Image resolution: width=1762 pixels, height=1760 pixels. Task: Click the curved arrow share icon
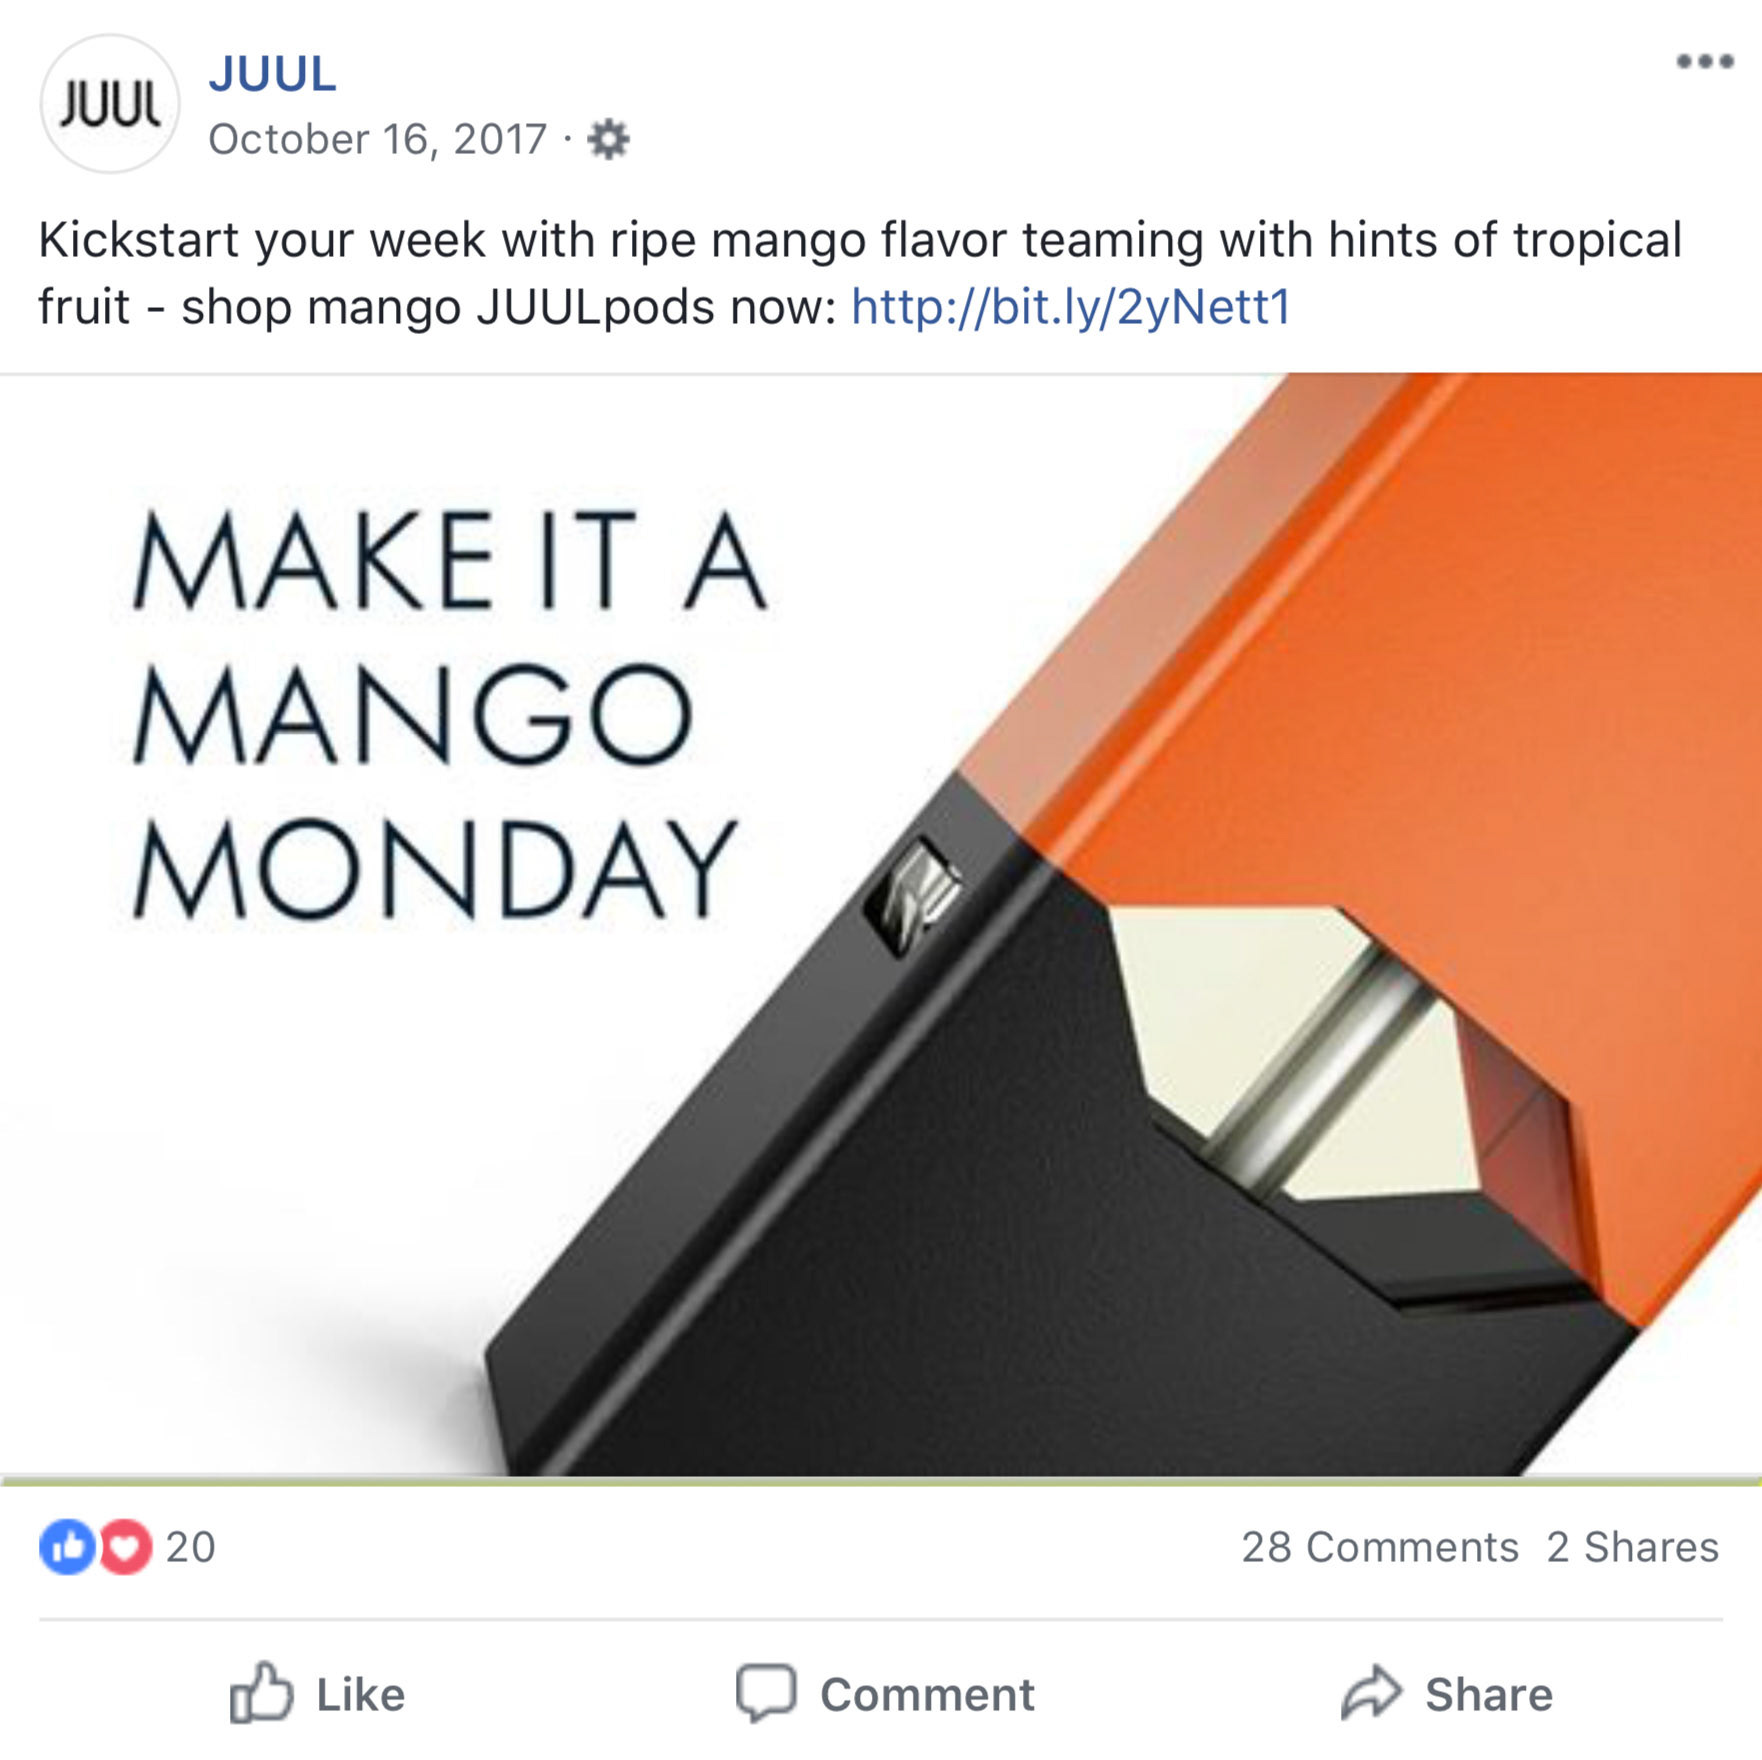tap(1372, 1692)
